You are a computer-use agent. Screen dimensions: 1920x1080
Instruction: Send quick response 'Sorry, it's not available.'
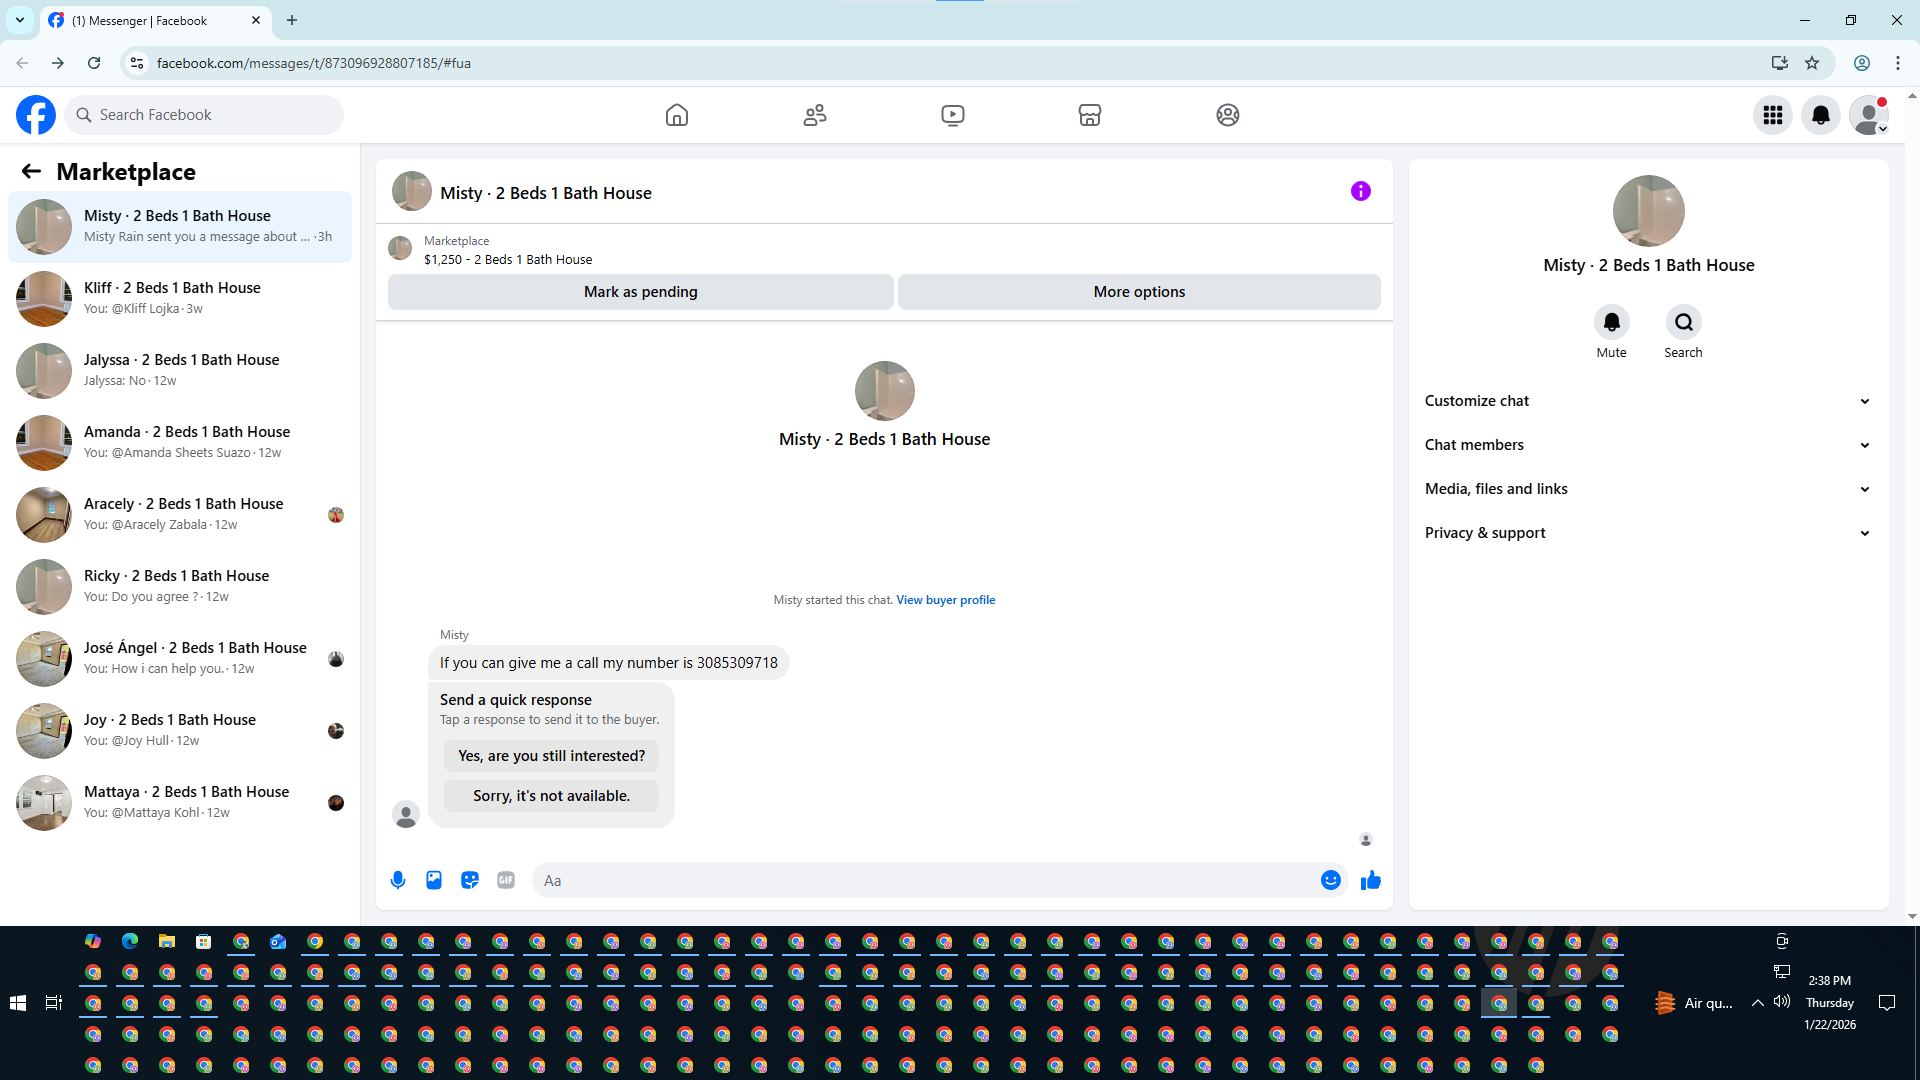551,796
